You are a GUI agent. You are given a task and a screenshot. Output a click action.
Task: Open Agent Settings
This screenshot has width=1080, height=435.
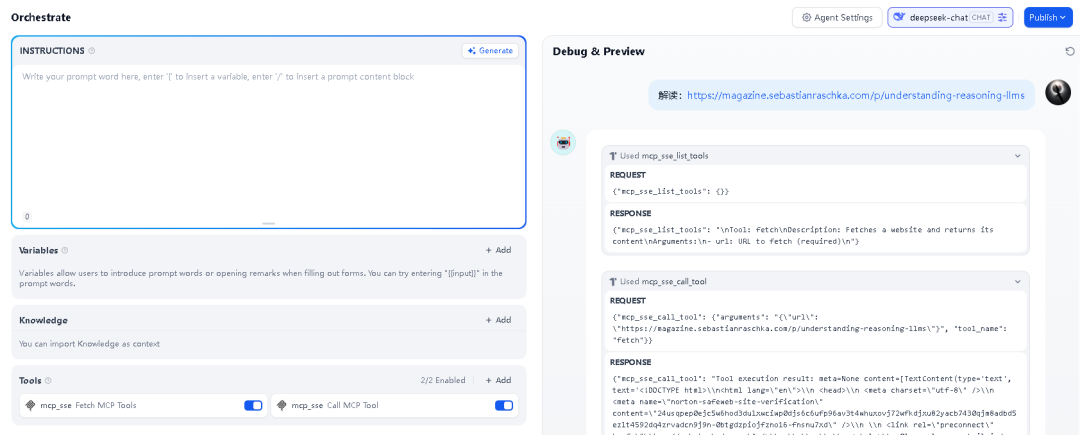tap(837, 17)
